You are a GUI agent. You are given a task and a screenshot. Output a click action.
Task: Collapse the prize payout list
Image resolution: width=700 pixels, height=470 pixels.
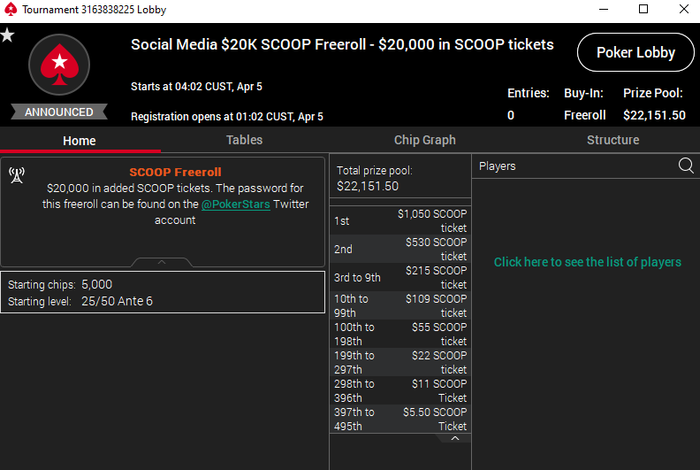click(455, 438)
